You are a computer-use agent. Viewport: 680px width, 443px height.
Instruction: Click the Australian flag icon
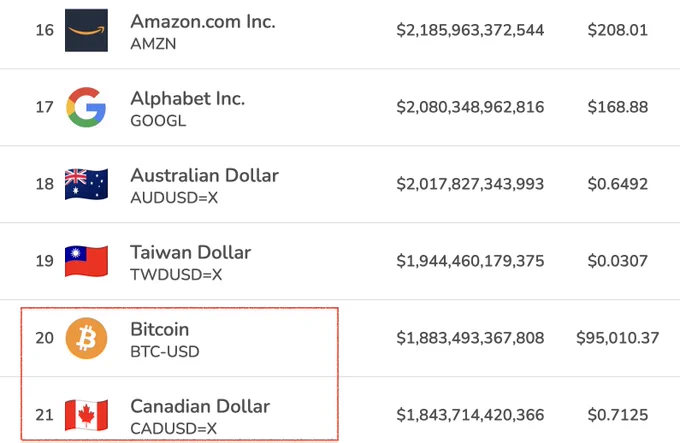pyautogui.click(x=86, y=184)
